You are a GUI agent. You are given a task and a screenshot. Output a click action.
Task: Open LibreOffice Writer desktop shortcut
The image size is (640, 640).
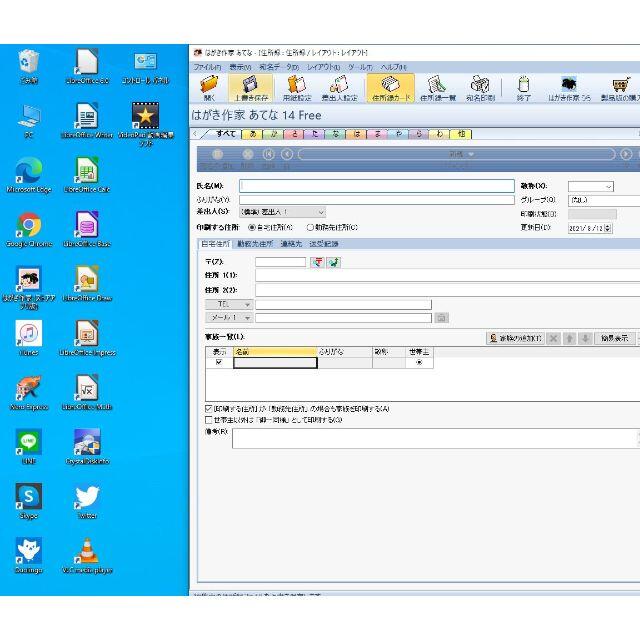point(87,120)
